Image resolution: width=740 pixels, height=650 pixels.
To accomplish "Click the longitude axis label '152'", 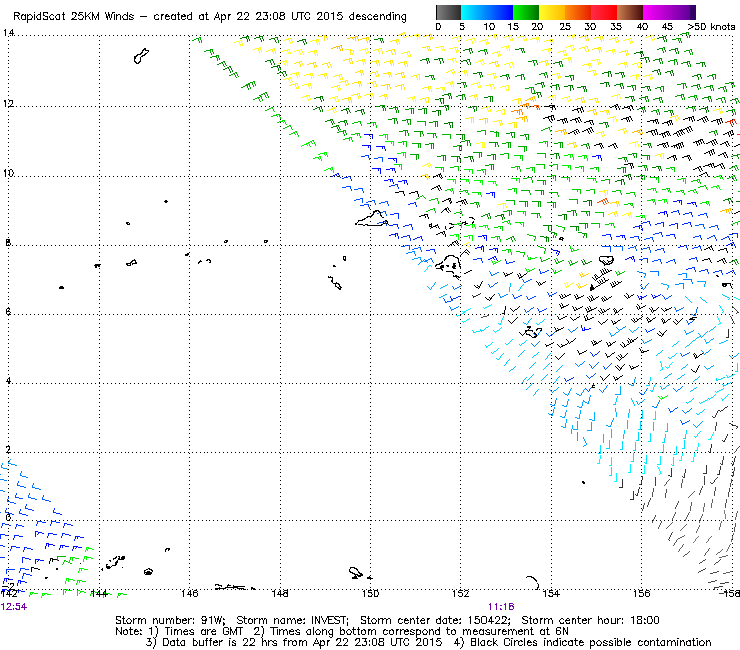I will 461,593.
